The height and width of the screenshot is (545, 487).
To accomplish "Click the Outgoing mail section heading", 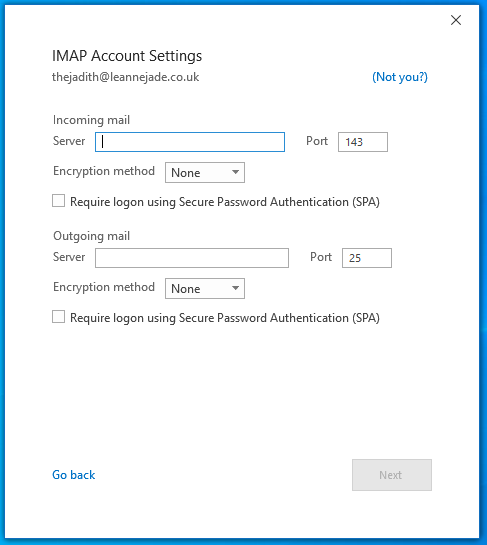I will tap(91, 236).
